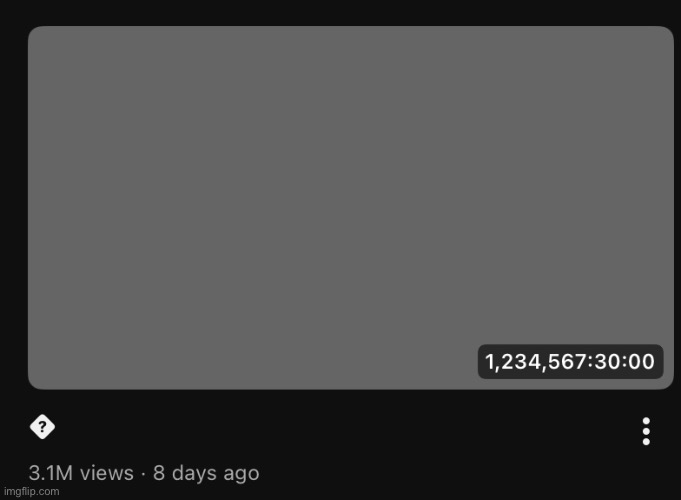
Task: Click the views and date metadata line
Action: 143,472
